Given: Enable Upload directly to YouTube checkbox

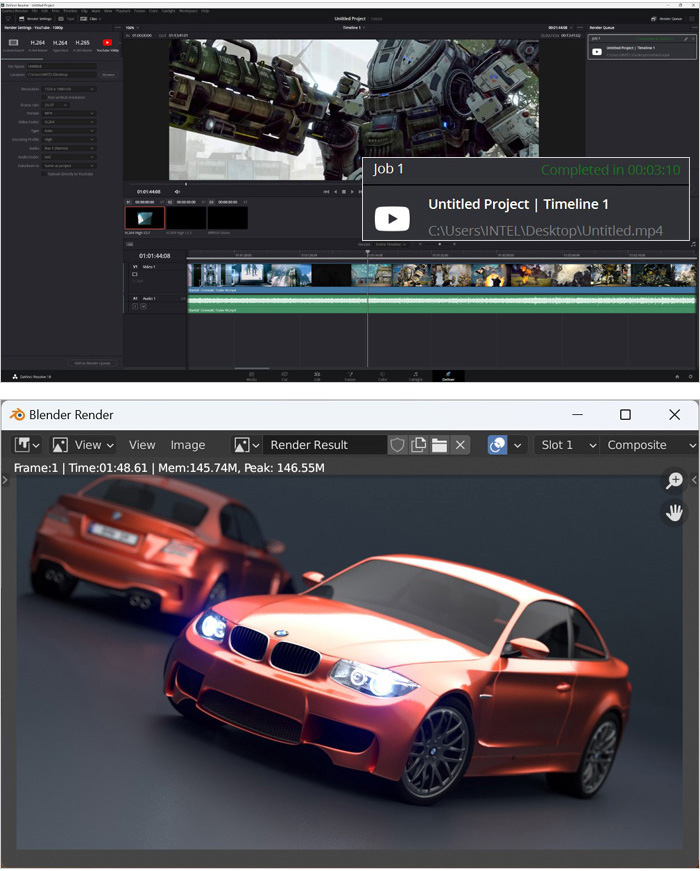Looking at the screenshot, I should [x=44, y=173].
